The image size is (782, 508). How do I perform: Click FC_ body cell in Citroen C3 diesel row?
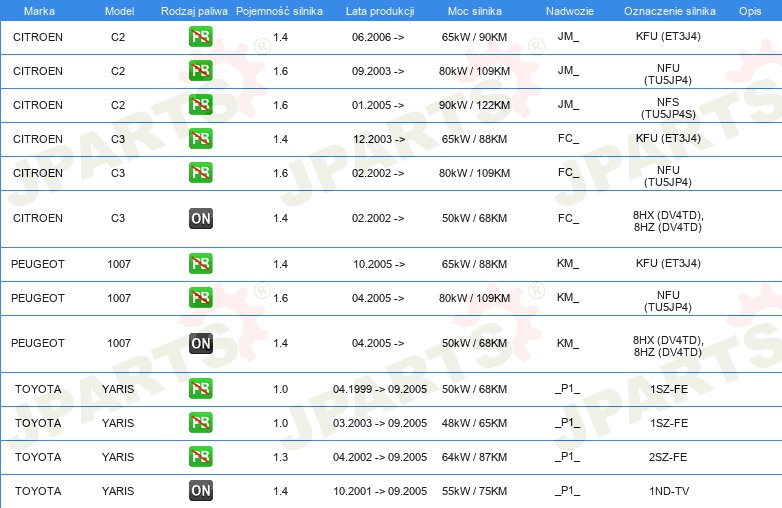569,218
